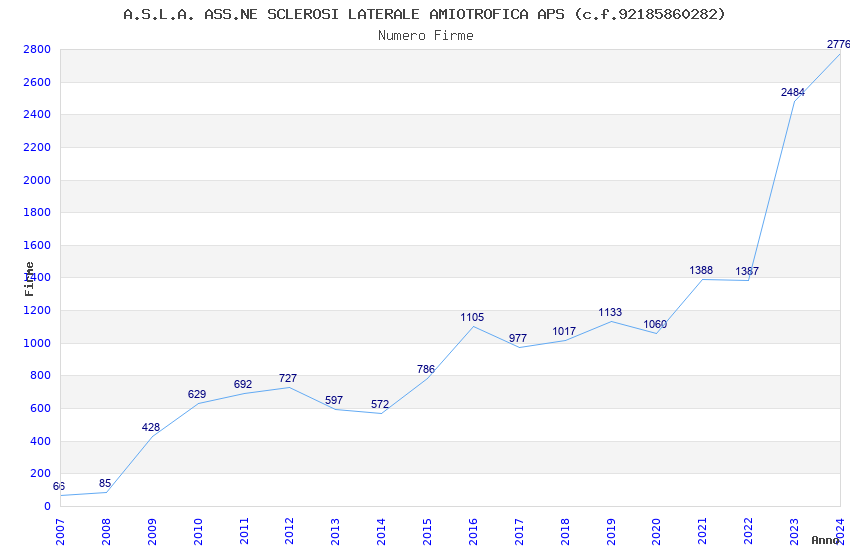Click y-axis value 0
This screenshot has width=850, height=550.
click(47, 506)
